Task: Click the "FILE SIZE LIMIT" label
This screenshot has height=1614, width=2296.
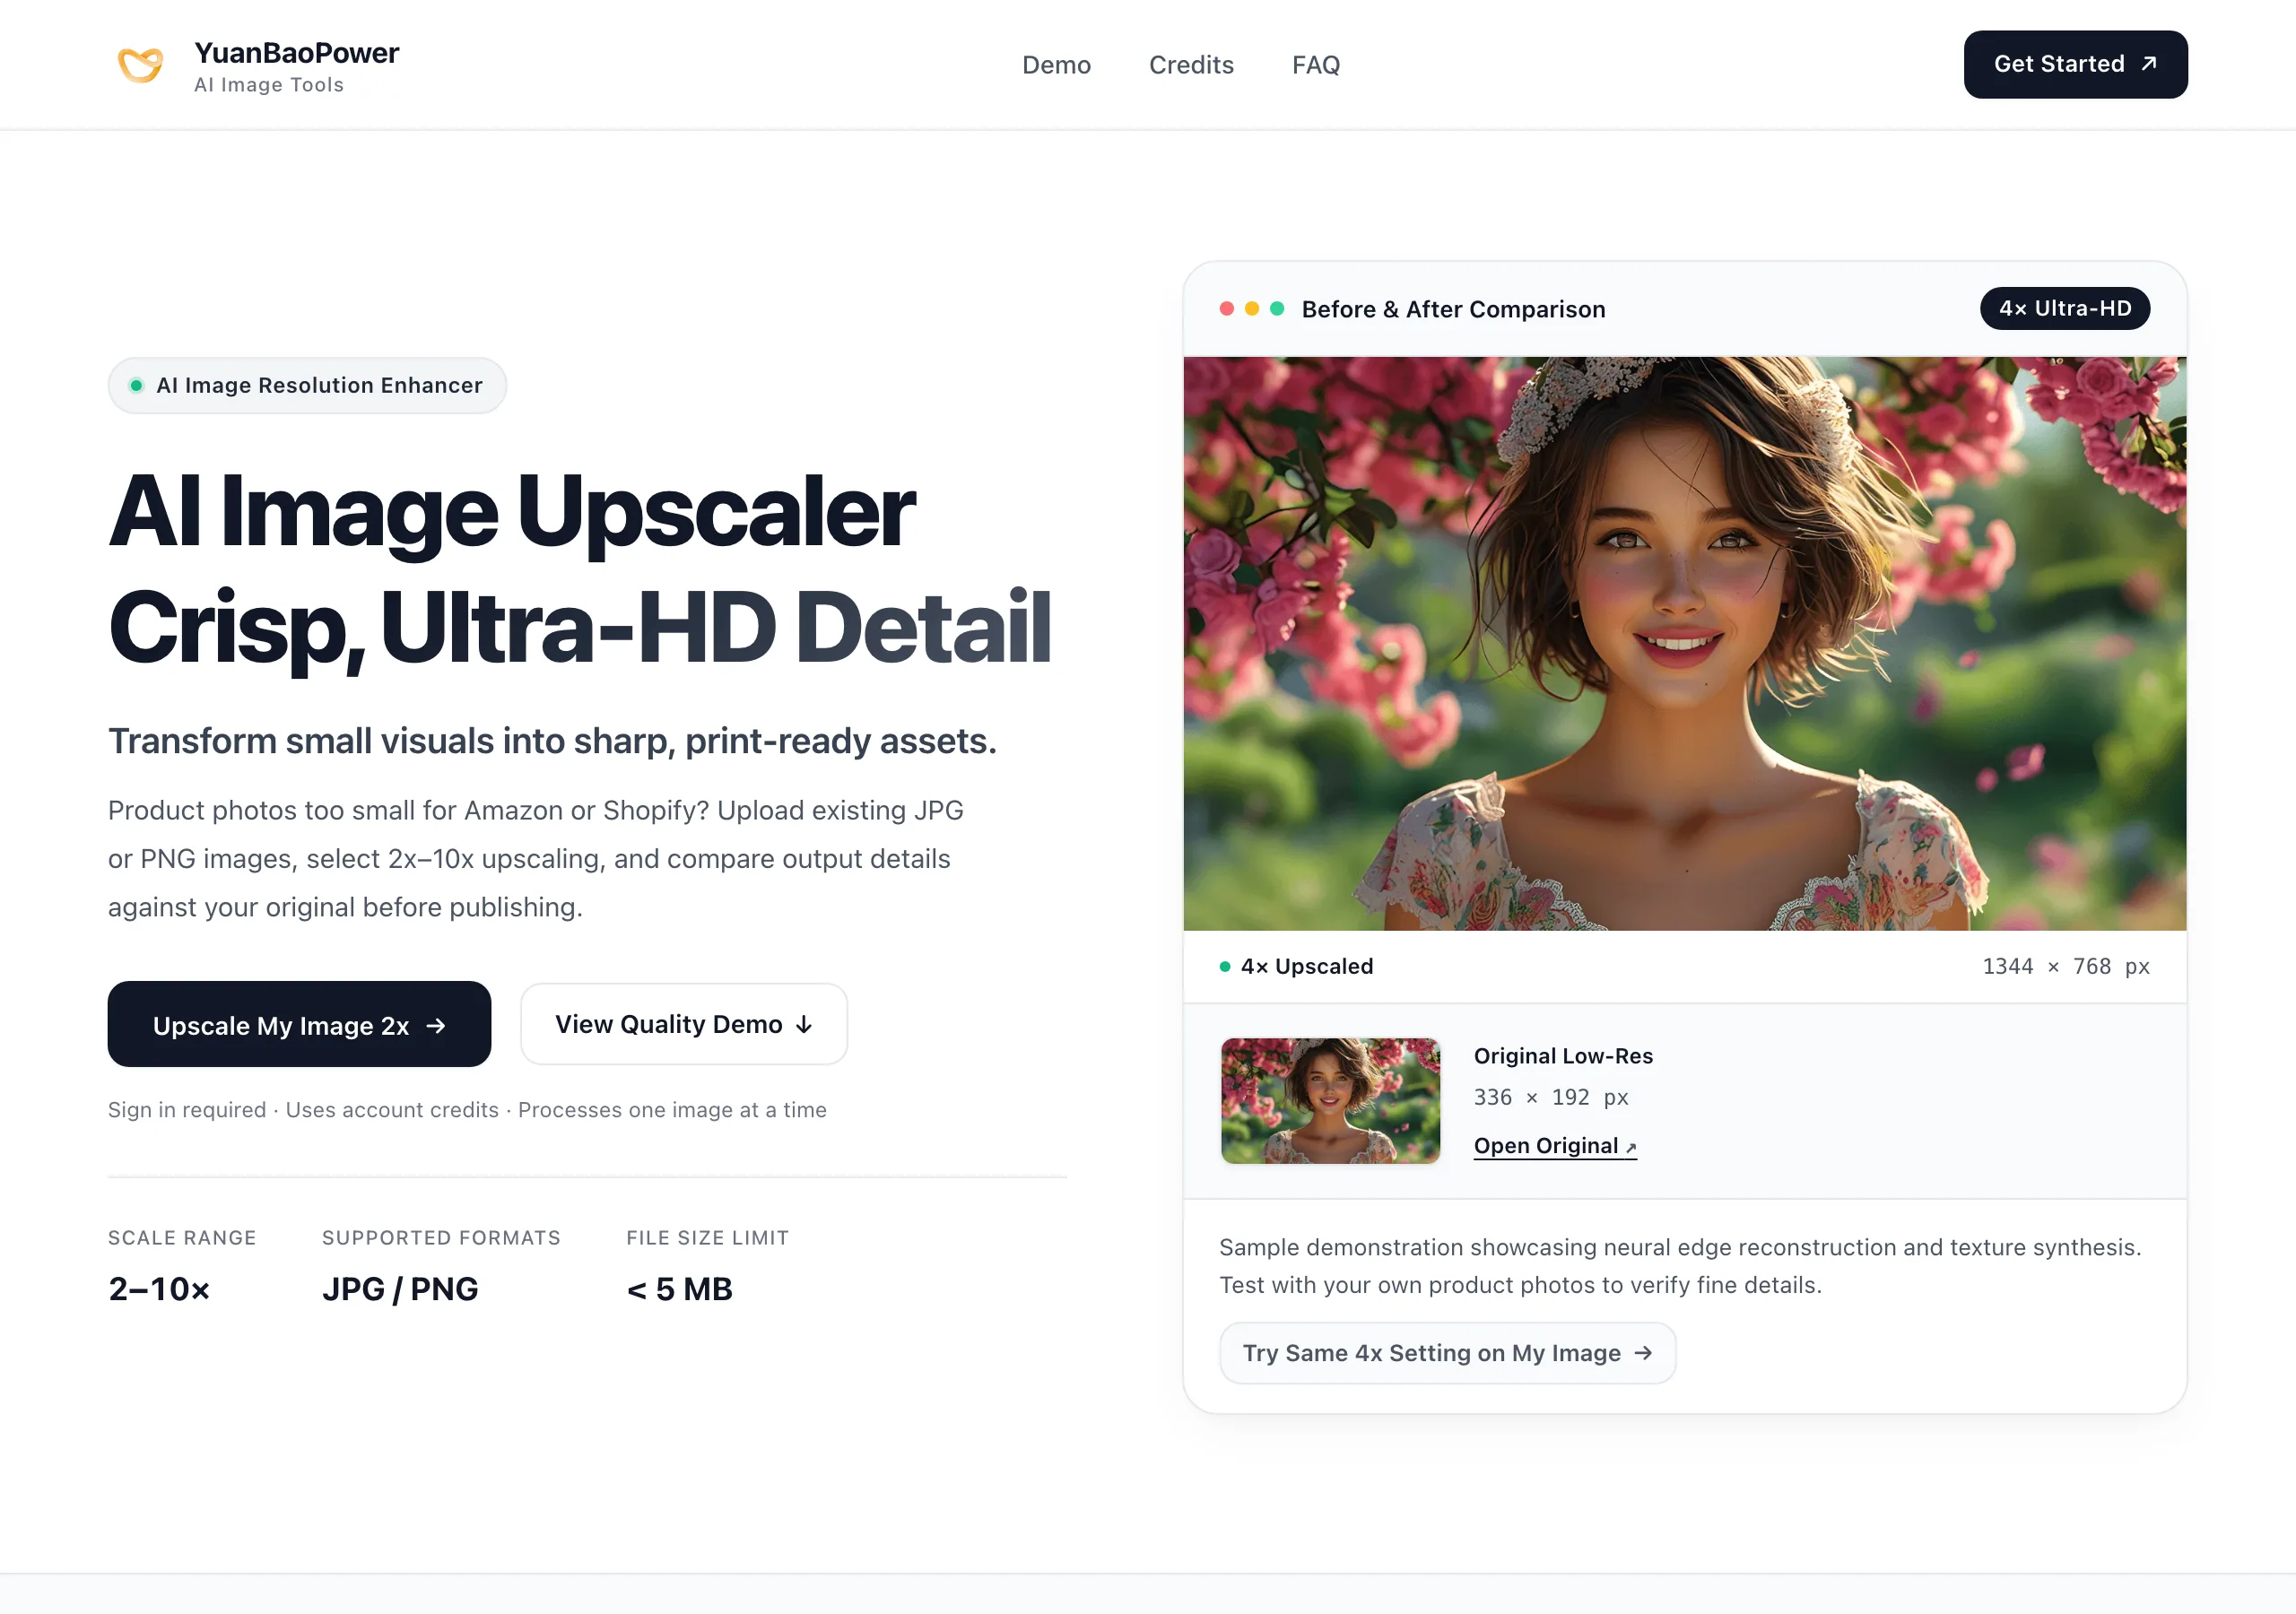Action: pyautogui.click(x=708, y=1238)
